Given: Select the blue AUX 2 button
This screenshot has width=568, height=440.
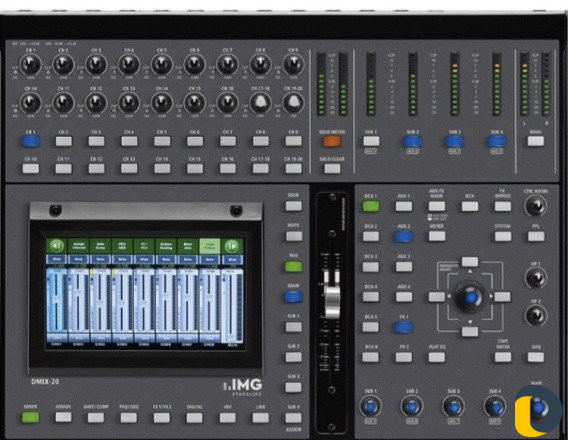Looking at the screenshot, I should [x=404, y=236].
